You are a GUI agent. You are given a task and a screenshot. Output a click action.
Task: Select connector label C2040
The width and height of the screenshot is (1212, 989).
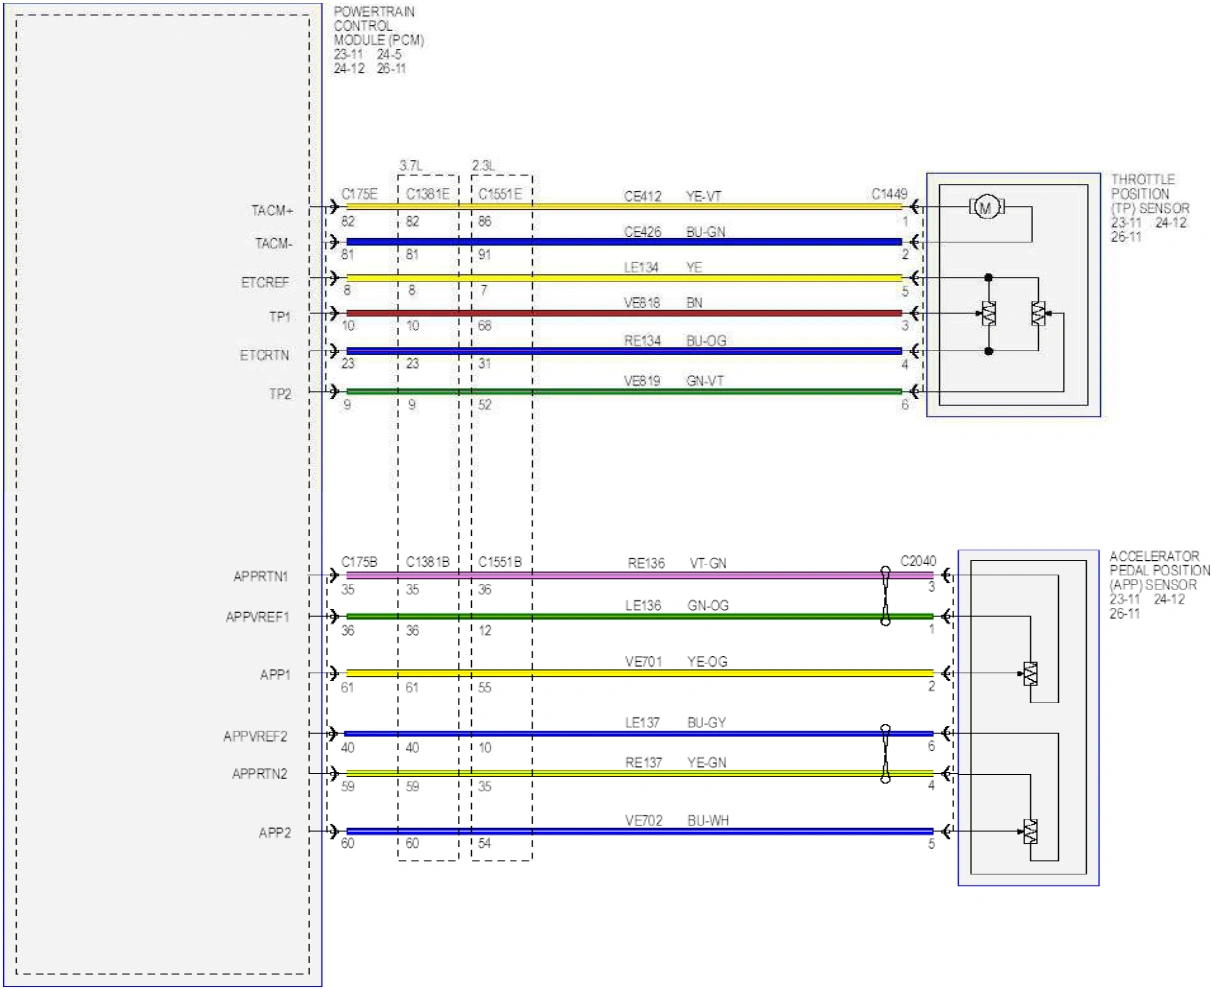coord(918,562)
